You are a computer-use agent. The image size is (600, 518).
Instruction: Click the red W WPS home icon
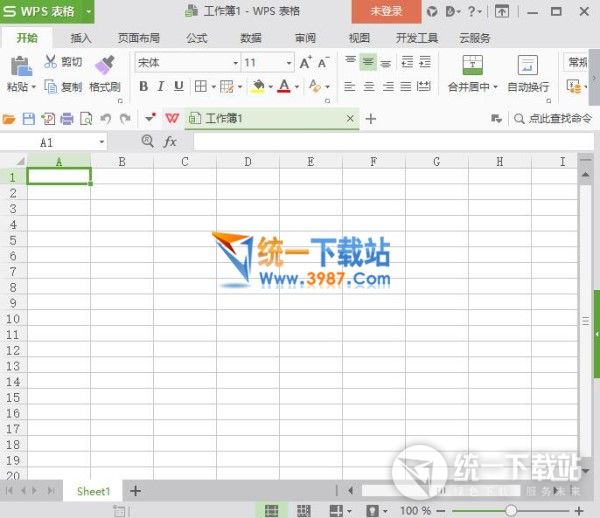pos(172,119)
